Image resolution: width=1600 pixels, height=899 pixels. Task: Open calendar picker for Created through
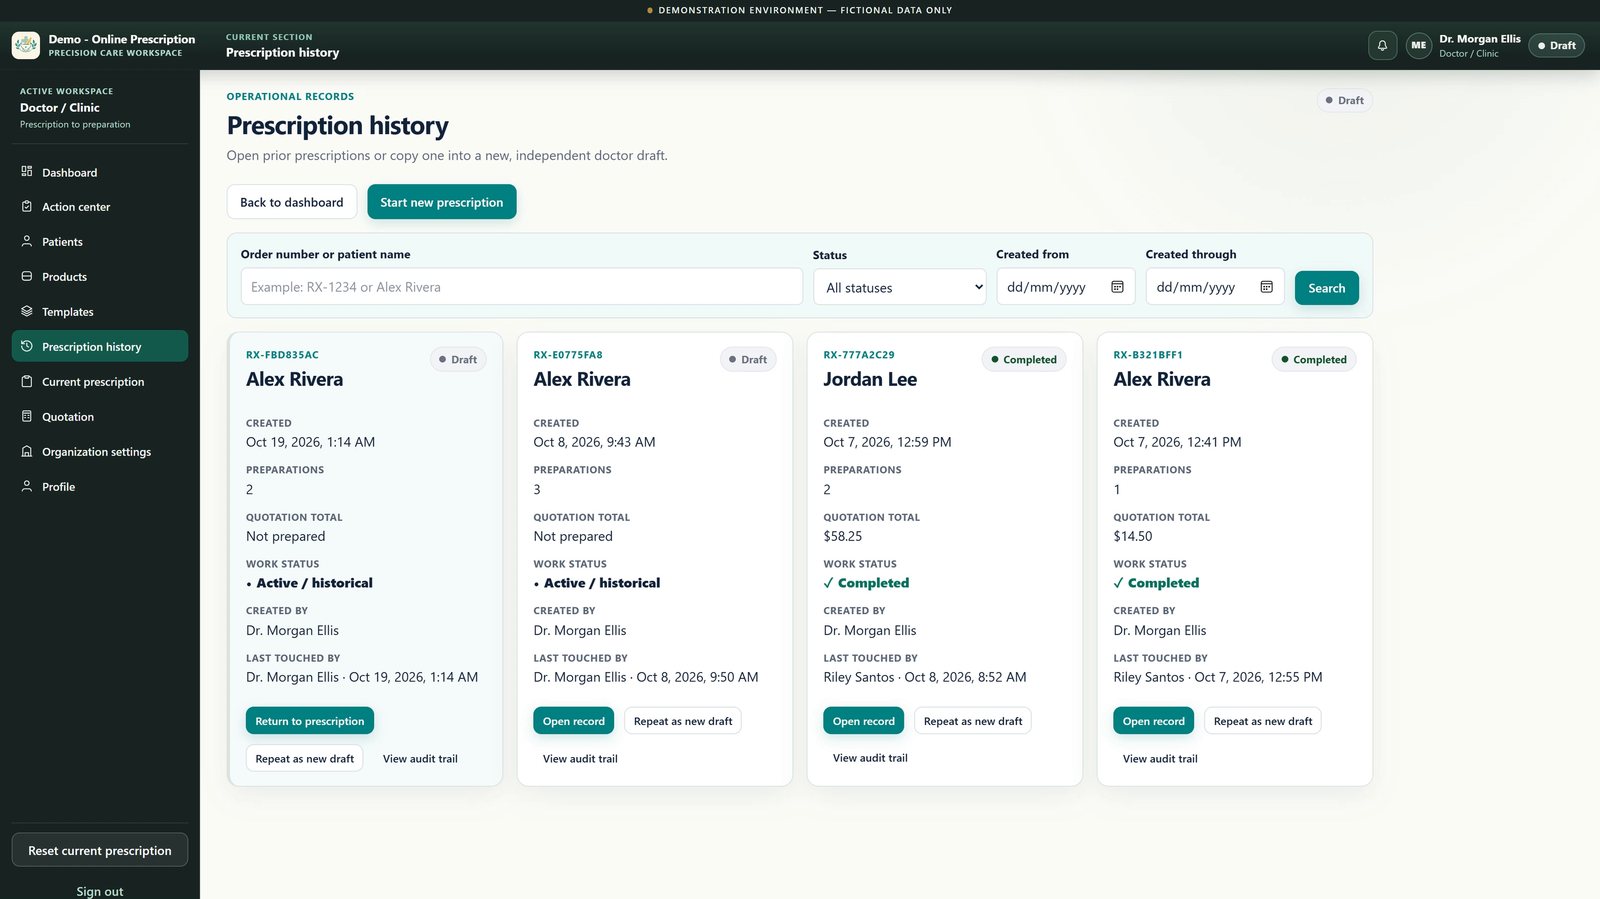1266,287
